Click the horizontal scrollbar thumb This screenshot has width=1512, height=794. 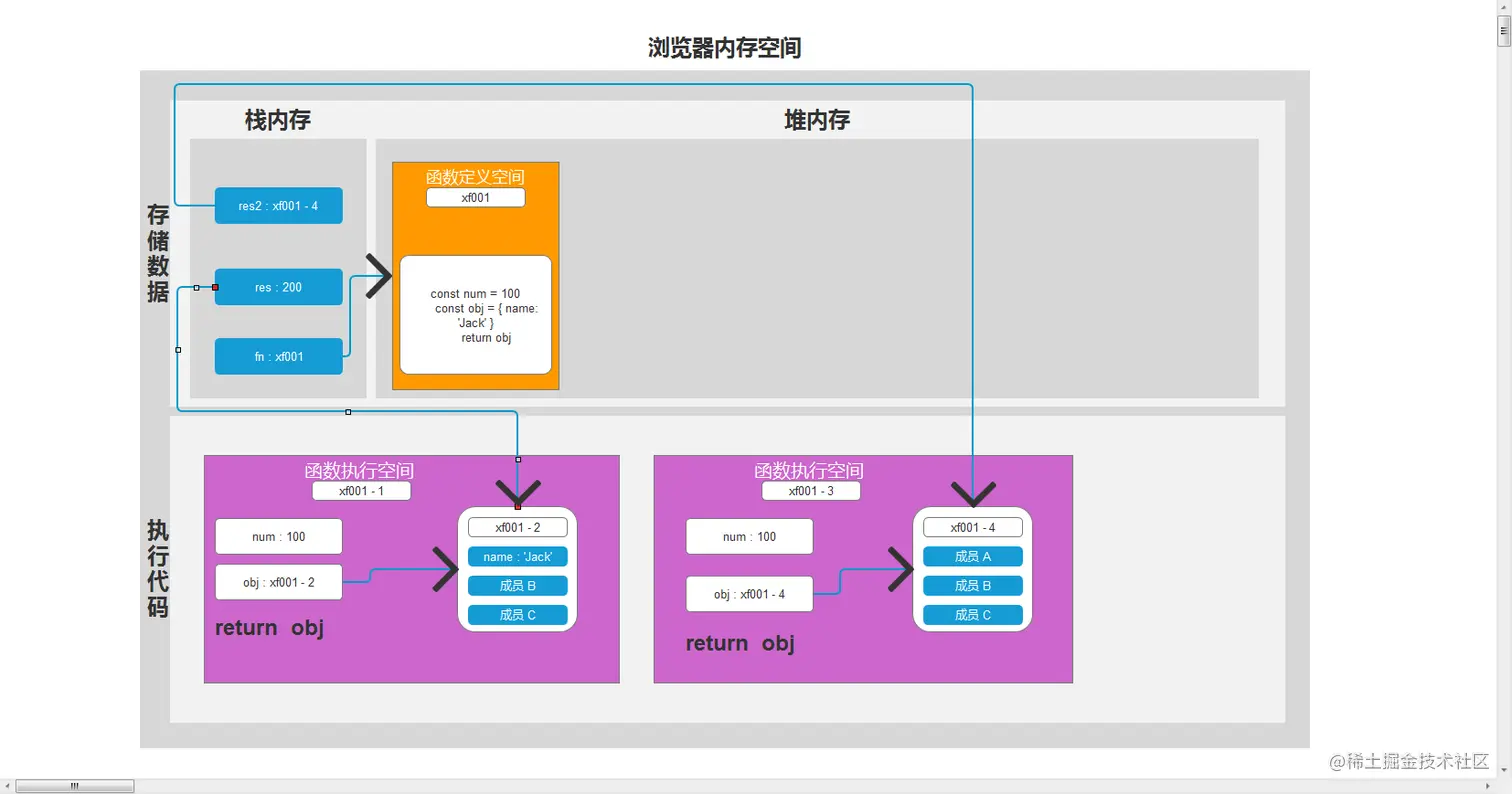(x=75, y=786)
